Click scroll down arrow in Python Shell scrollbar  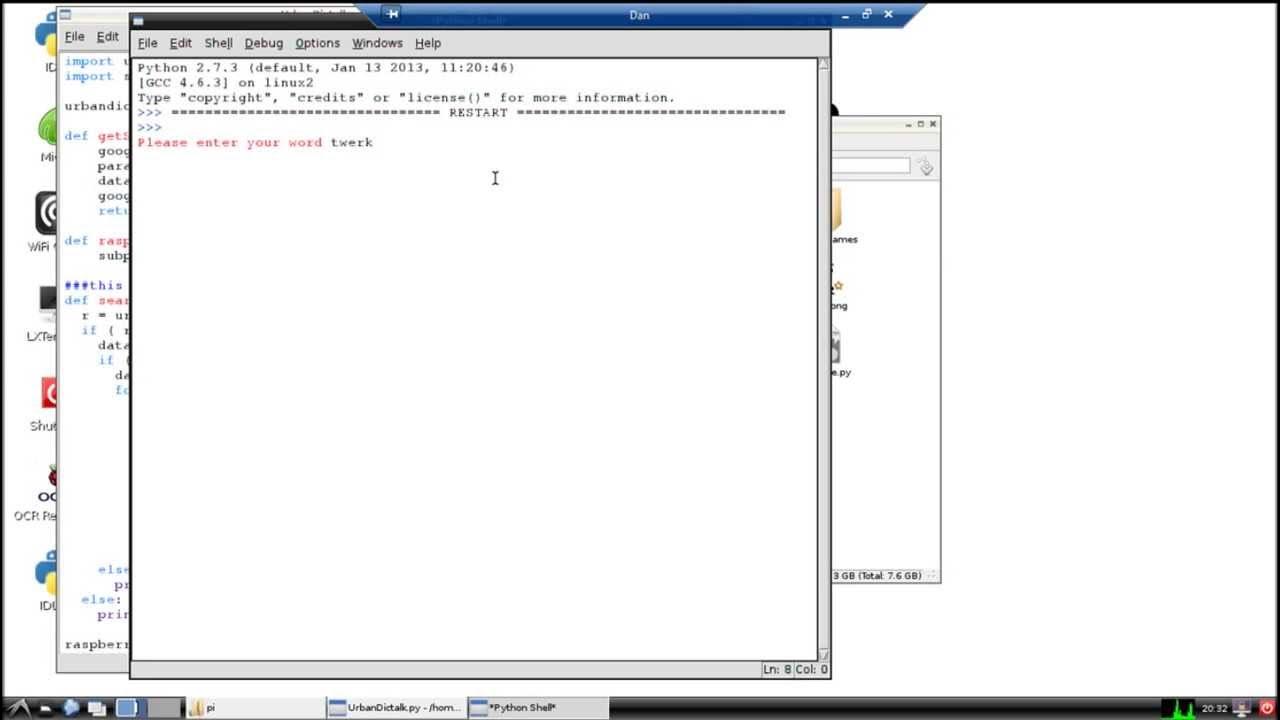point(824,654)
